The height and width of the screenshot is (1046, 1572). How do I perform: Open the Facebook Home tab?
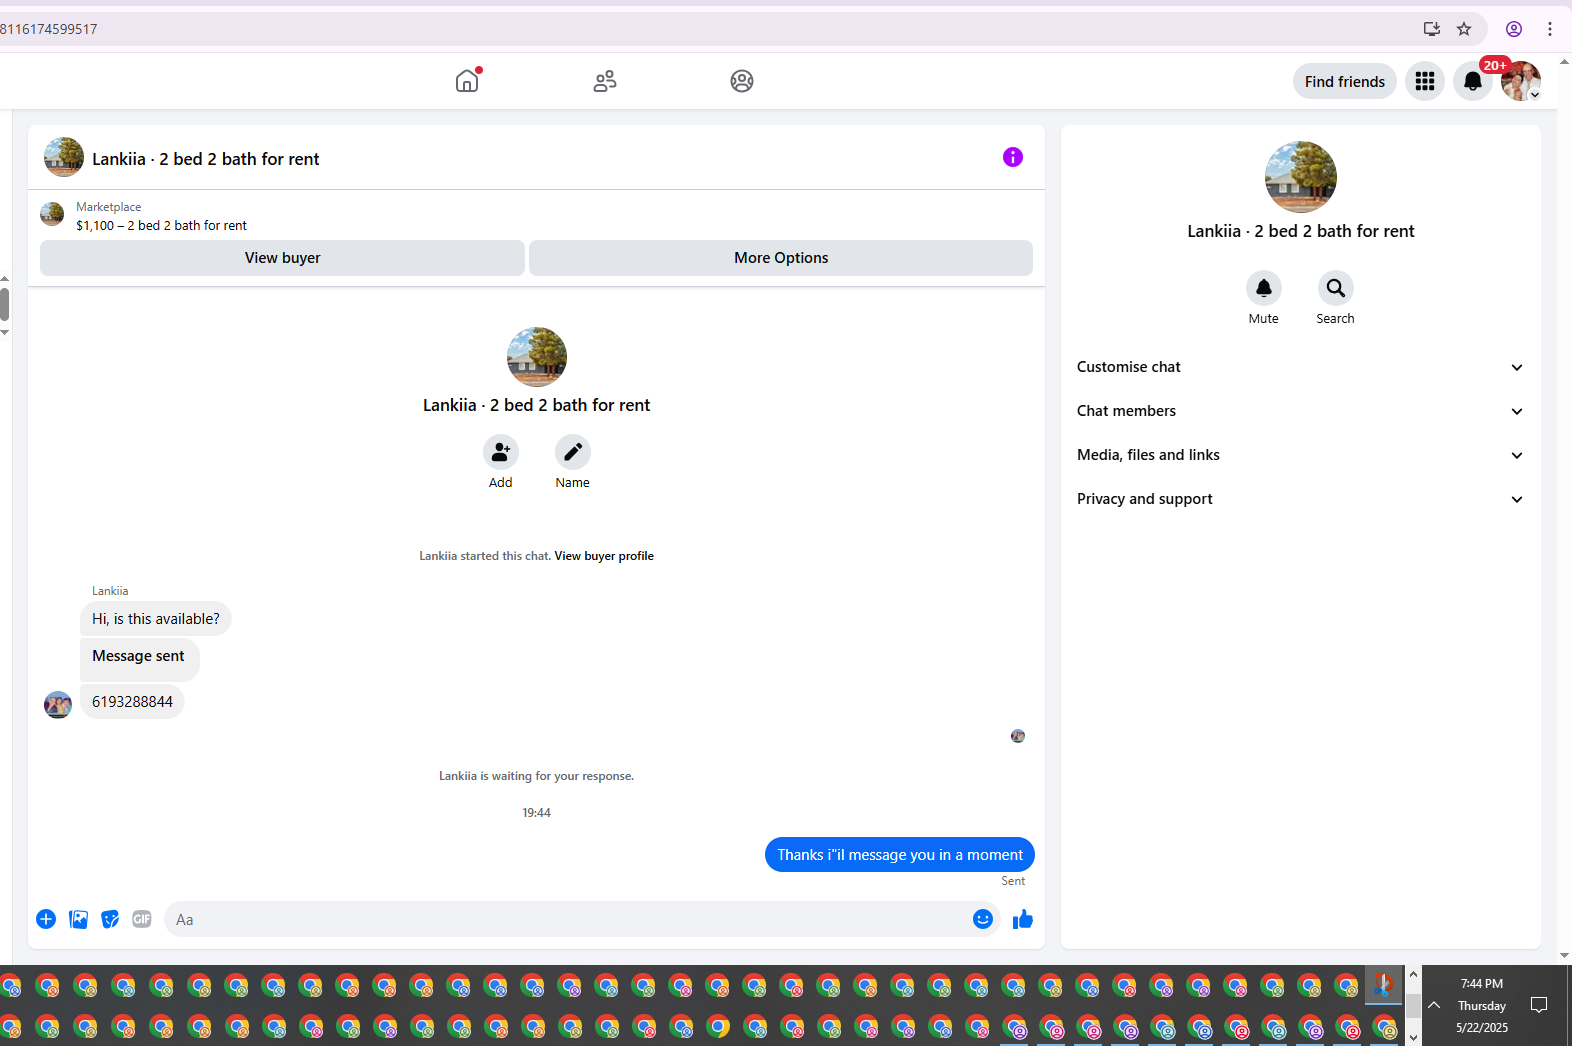pyautogui.click(x=467, y=81)
